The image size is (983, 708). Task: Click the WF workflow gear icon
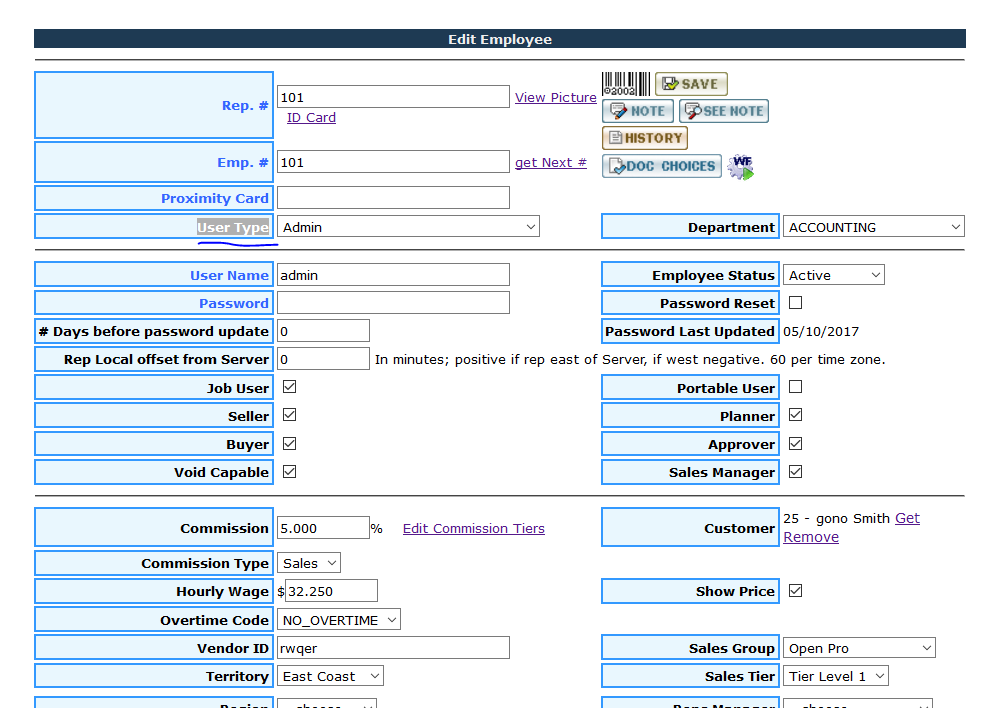(x=741, y=166)
